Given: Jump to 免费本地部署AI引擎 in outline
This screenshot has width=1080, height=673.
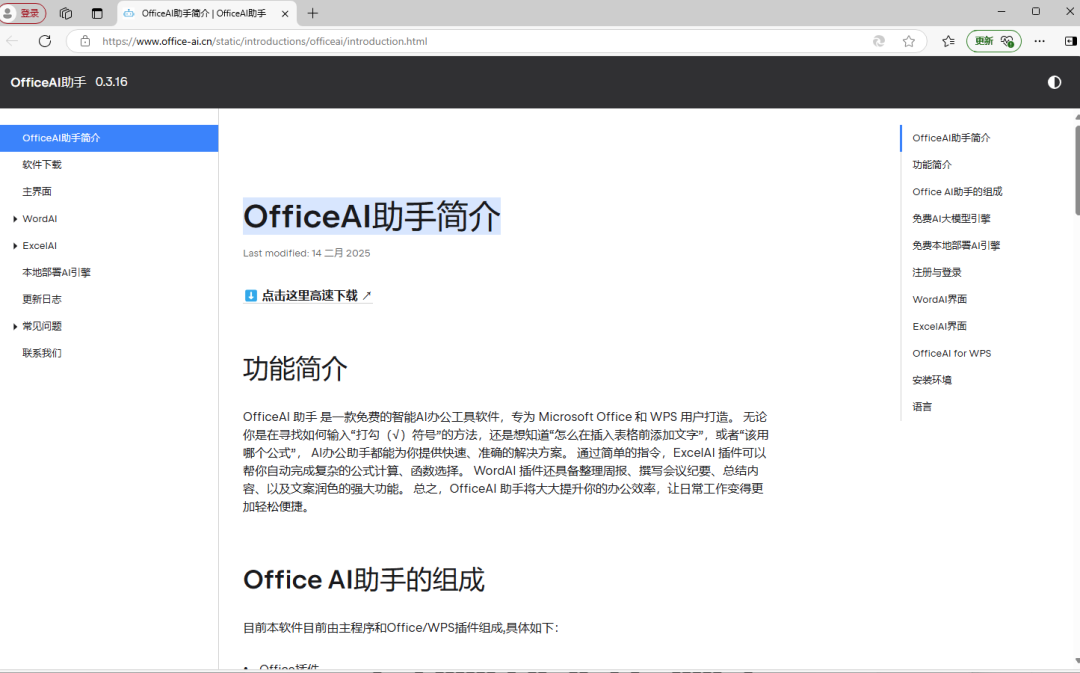Looking at the screenshot, I should 956,245.
